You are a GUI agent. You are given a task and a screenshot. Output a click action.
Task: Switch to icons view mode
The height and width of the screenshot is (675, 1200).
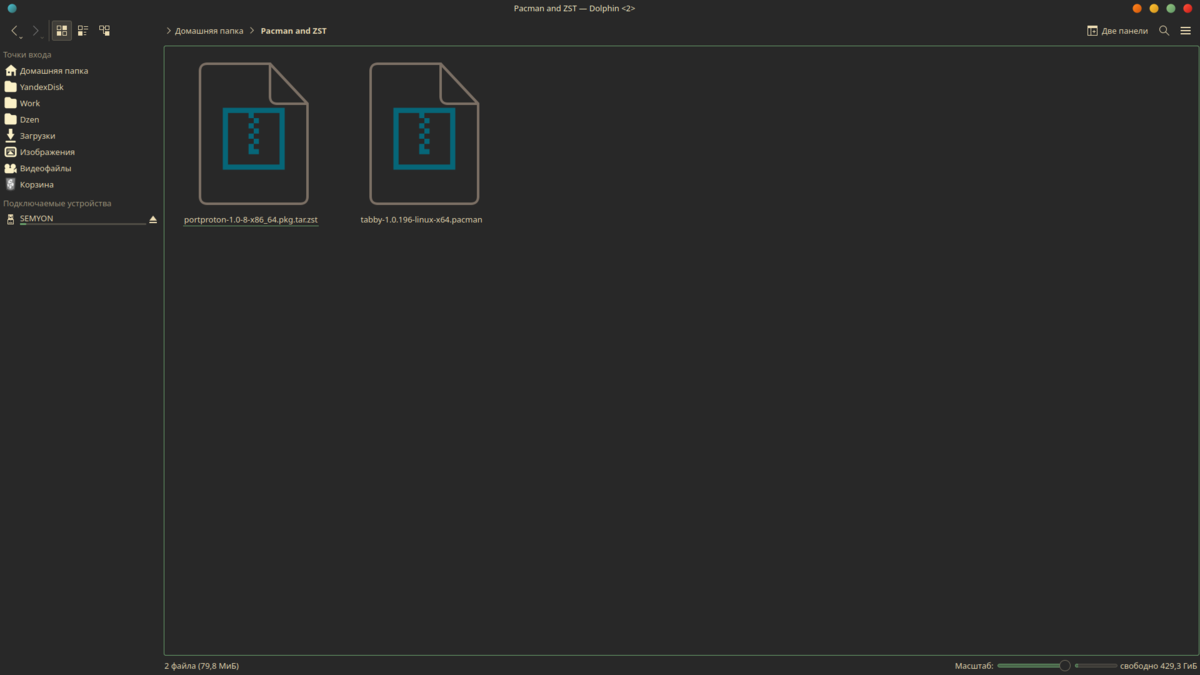[62, 31]
